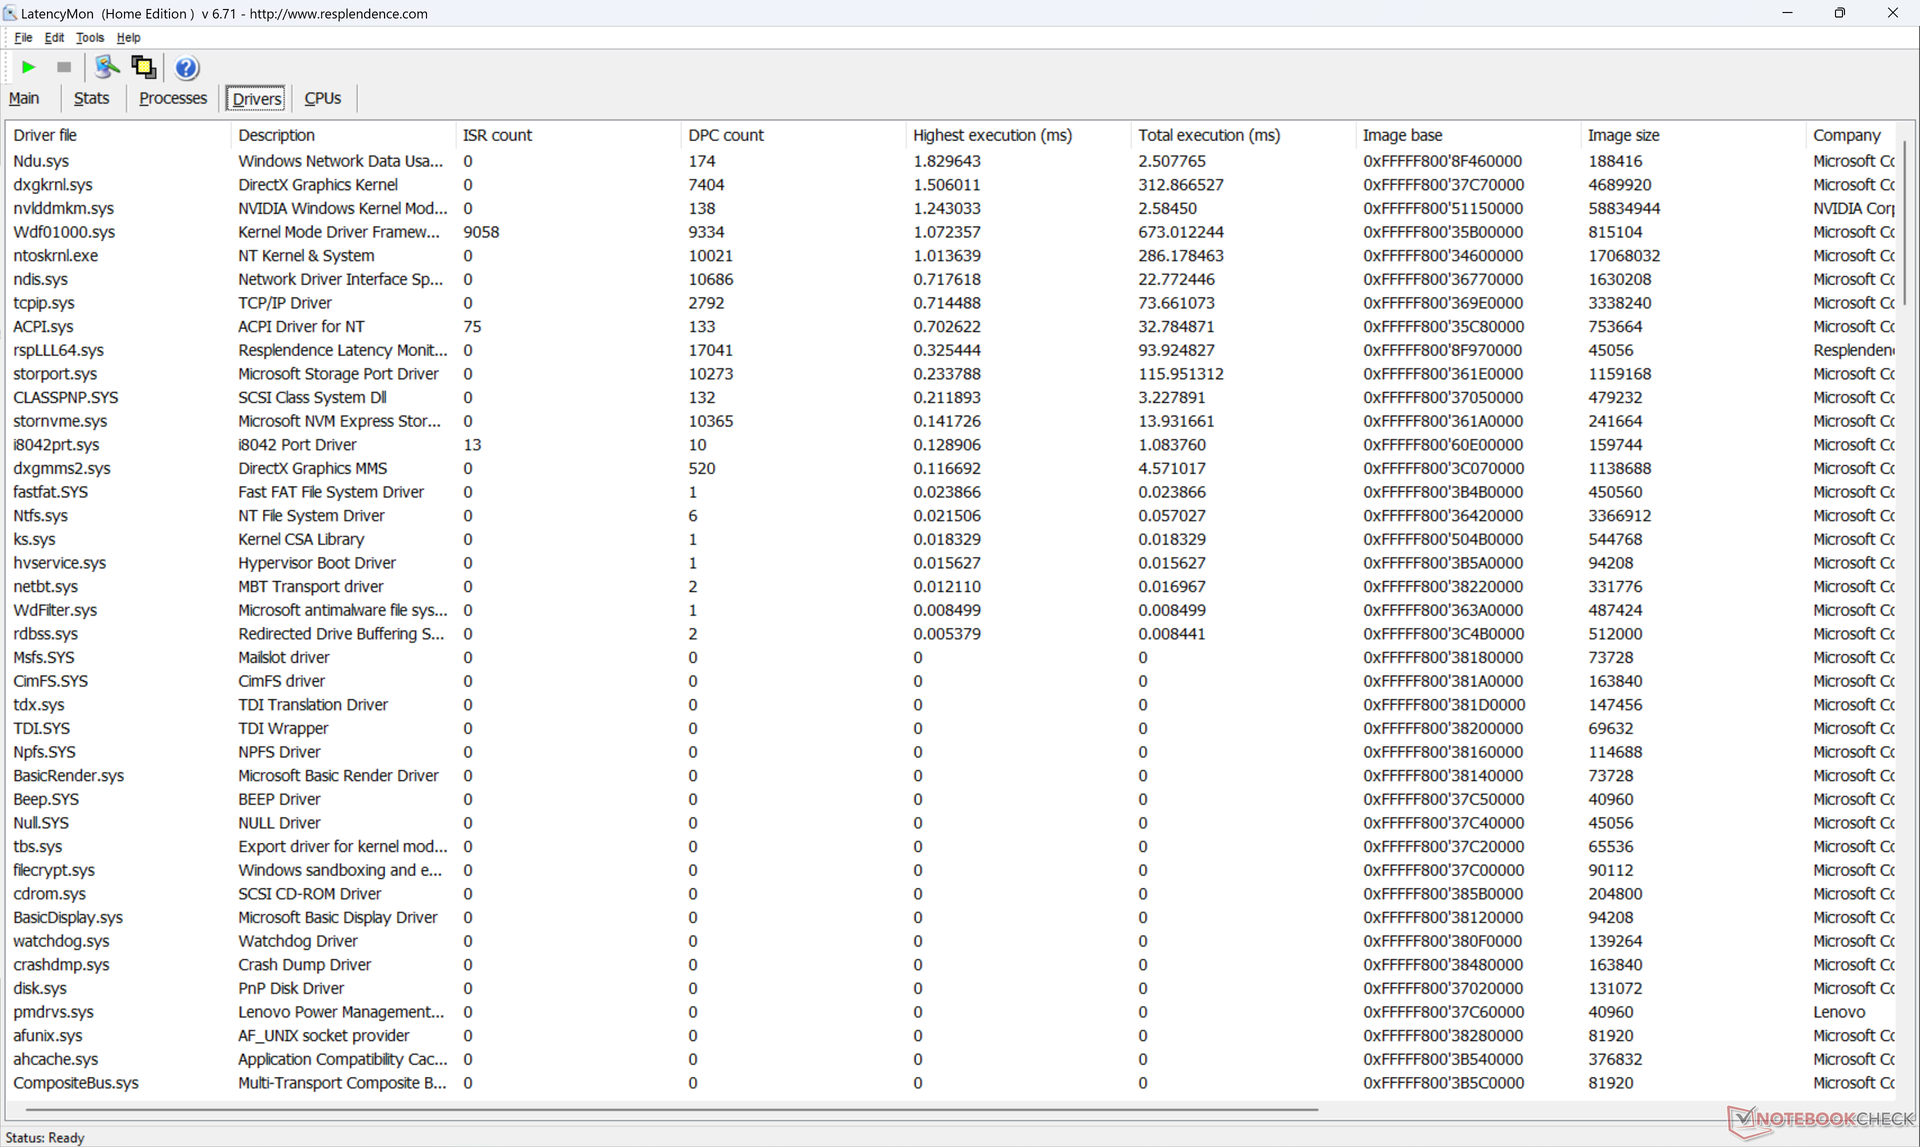Switch to the Main tab
The image size is (1920, 1147).
click(24, 98)
